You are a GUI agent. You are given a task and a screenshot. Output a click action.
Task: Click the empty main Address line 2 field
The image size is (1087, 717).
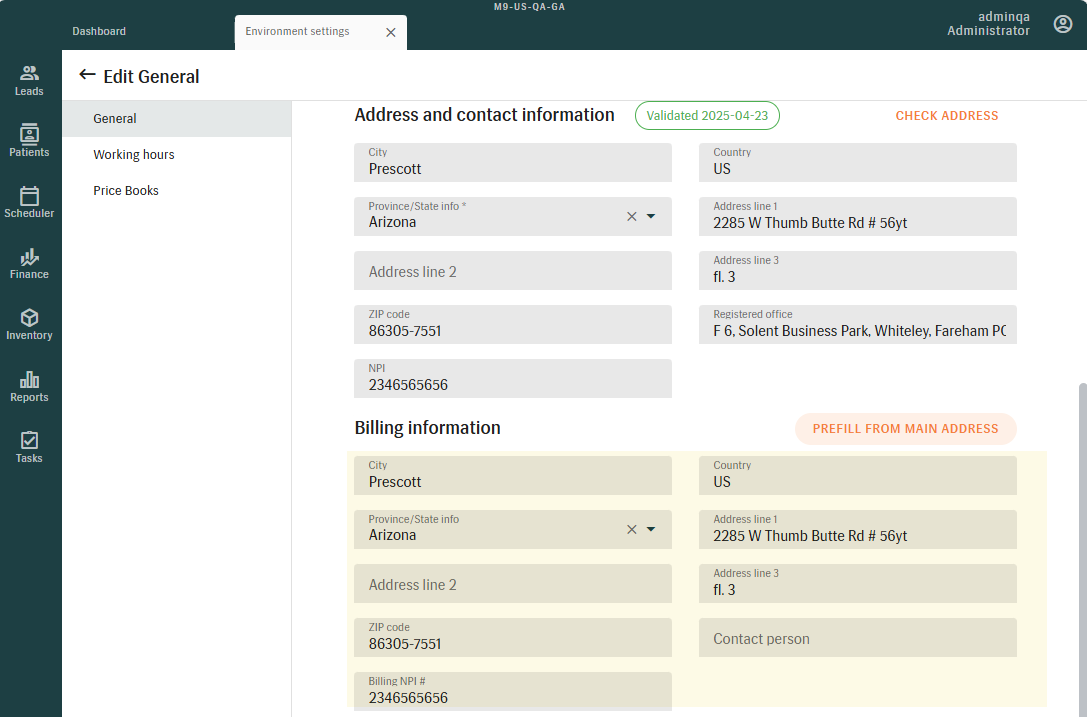512,270
